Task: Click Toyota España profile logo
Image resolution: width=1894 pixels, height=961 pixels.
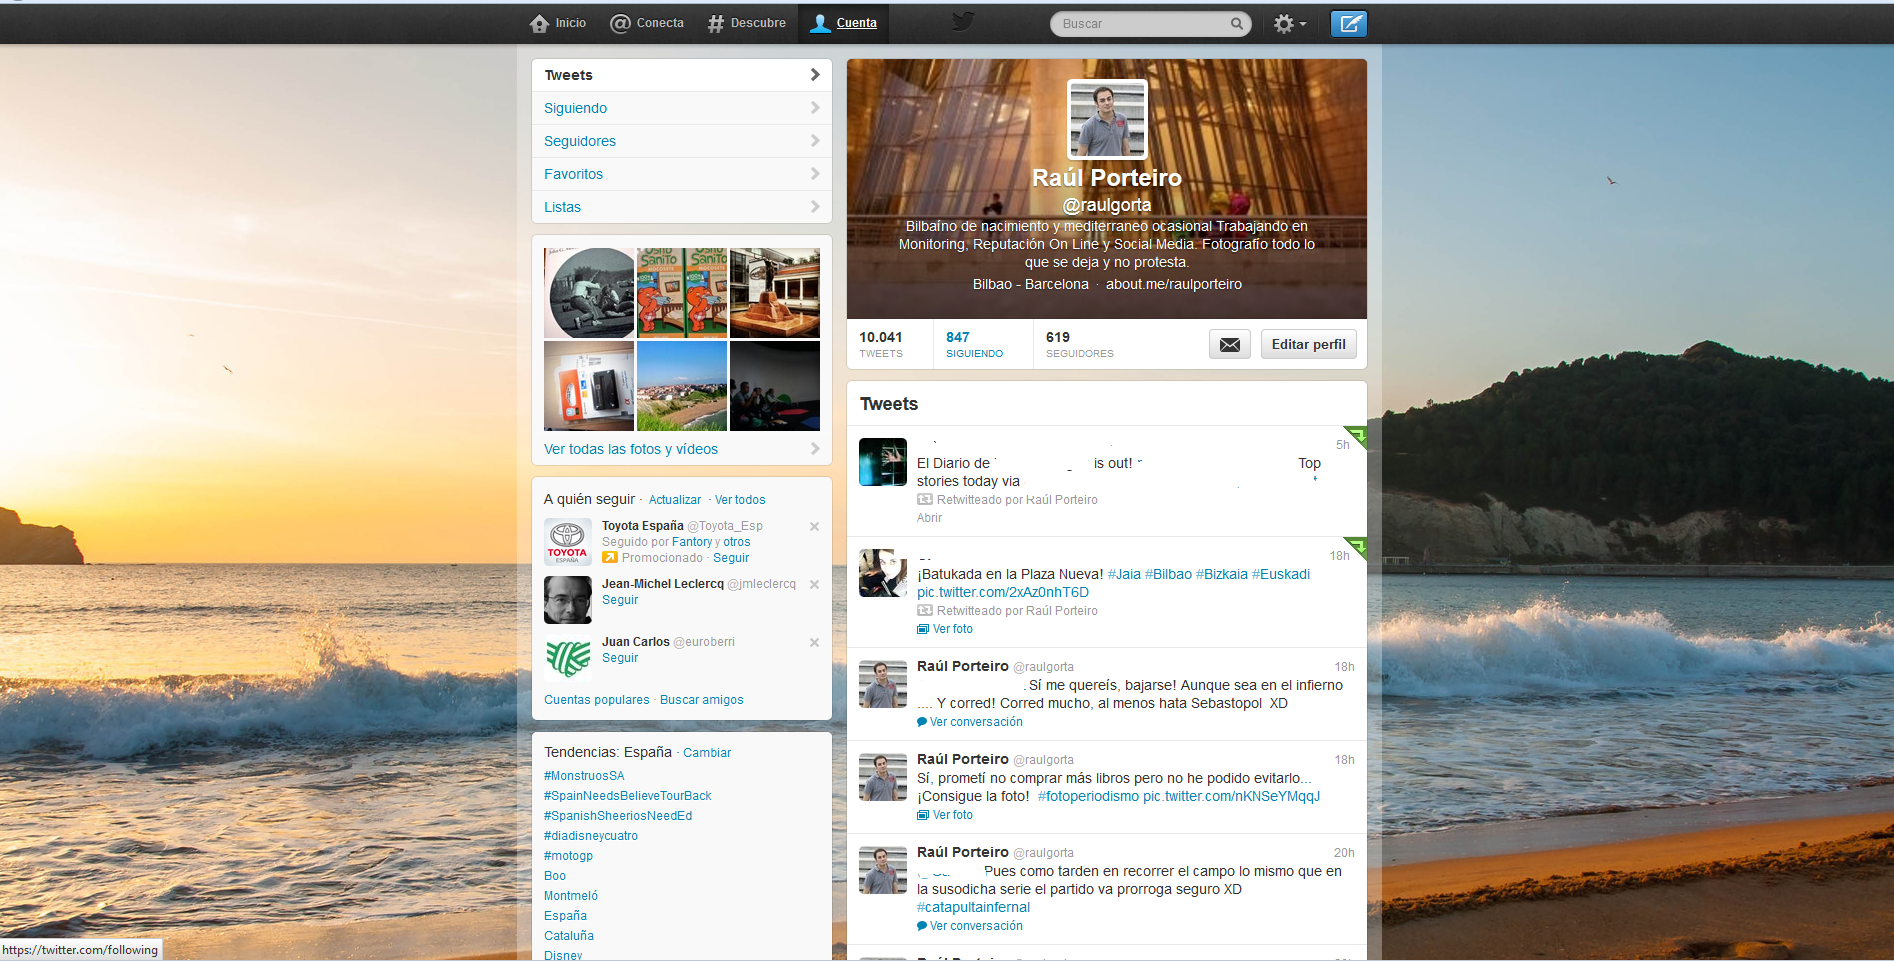Action: click(567, 541)
